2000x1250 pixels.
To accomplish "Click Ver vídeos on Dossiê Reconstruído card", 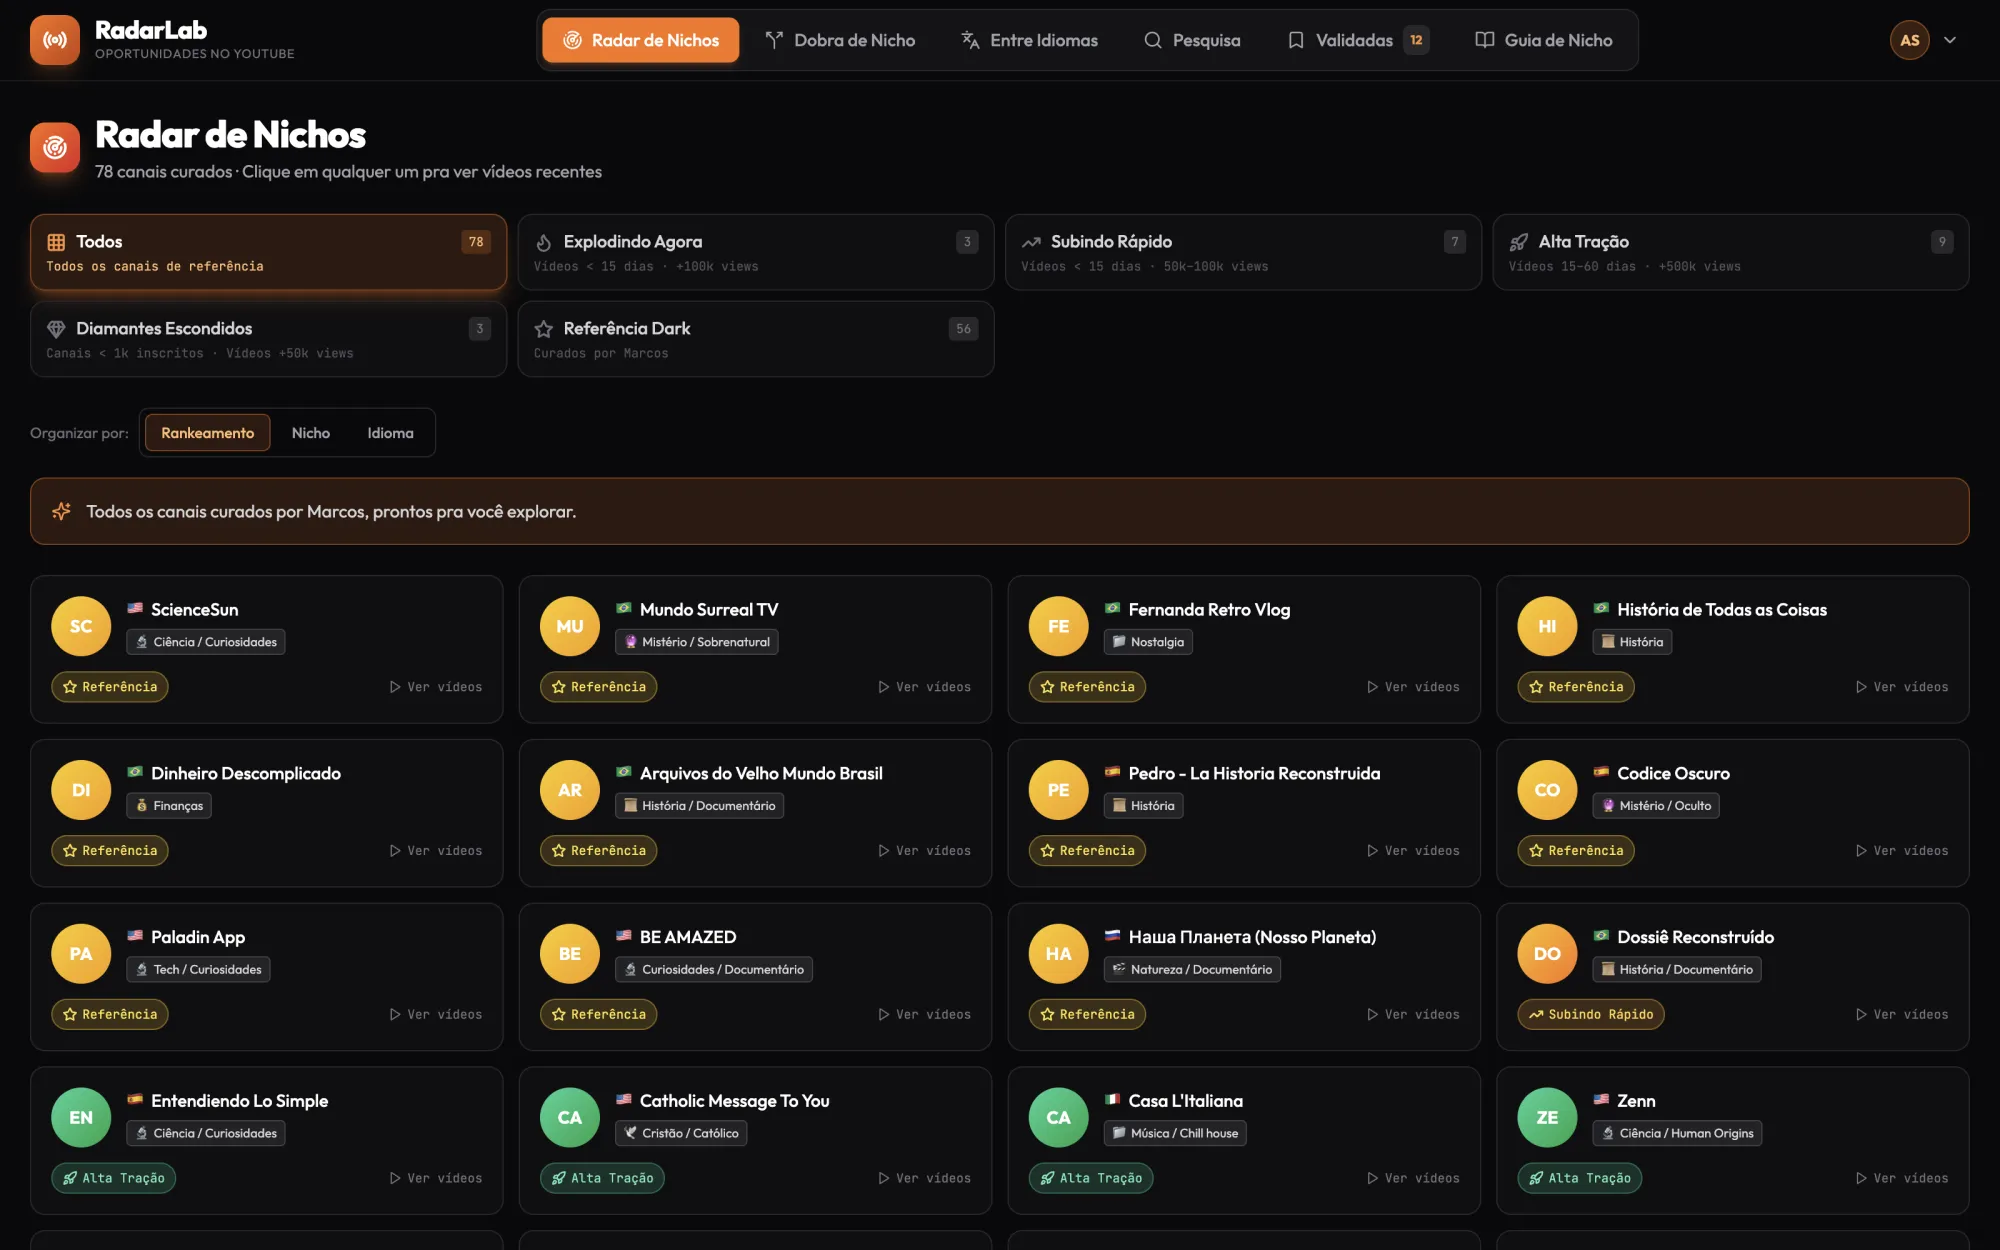I will (x=1902, y=1014).
